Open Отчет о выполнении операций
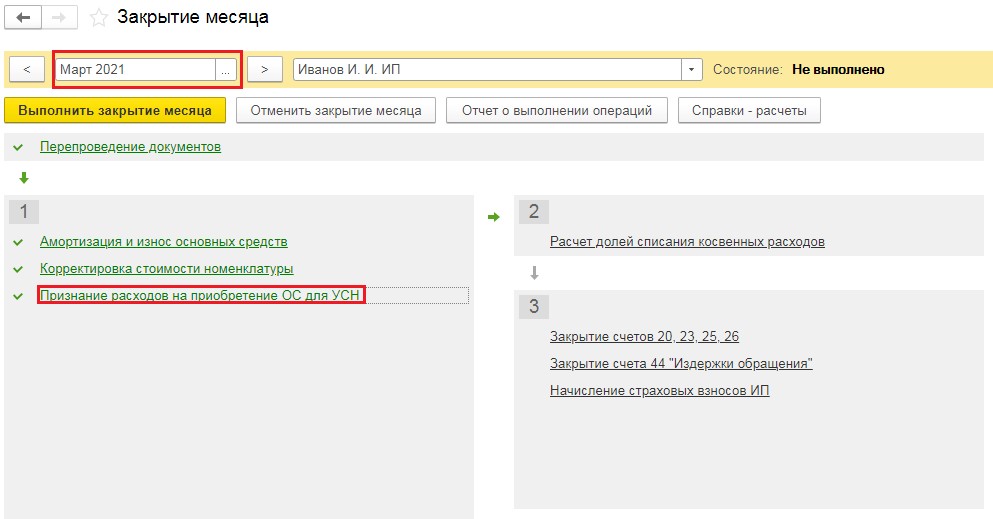 click(557, 110)
